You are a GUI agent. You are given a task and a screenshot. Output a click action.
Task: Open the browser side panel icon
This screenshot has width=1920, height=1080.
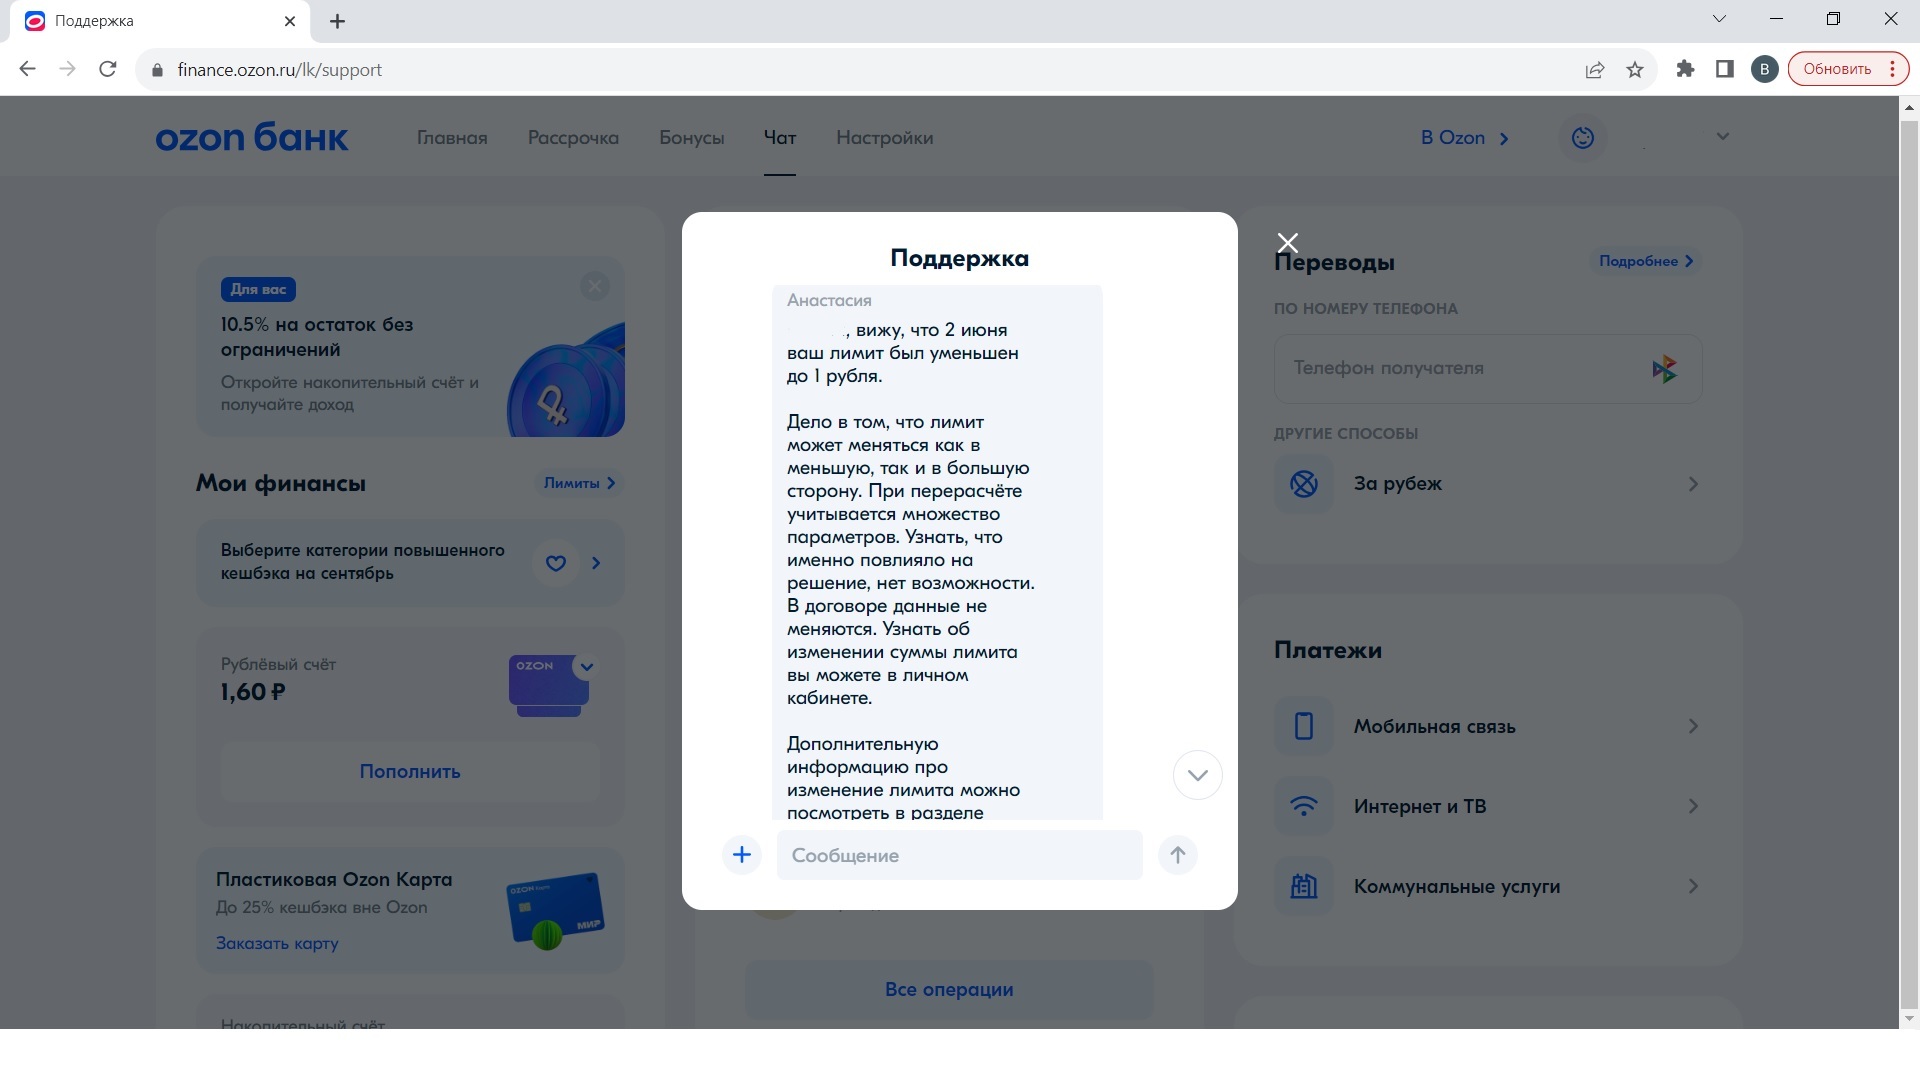tap(1725, 69)
